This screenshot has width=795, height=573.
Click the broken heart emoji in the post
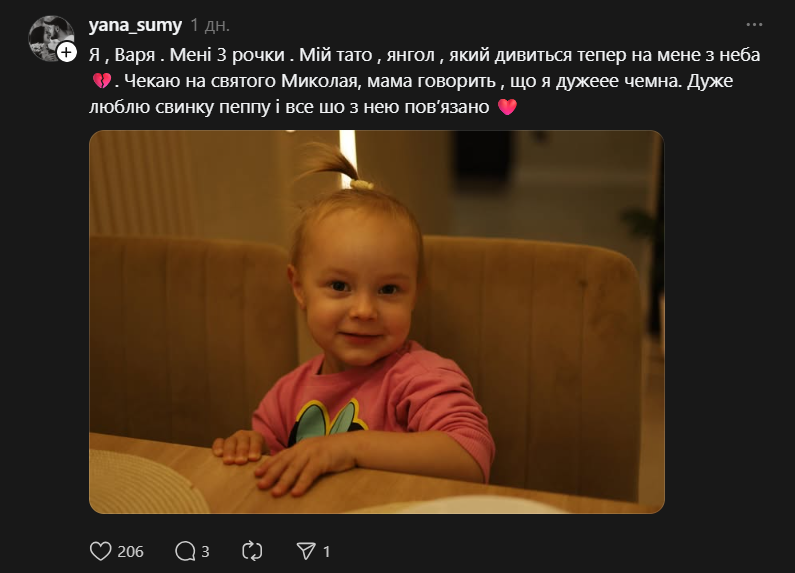pyautogui.click(x=100, y=80)
